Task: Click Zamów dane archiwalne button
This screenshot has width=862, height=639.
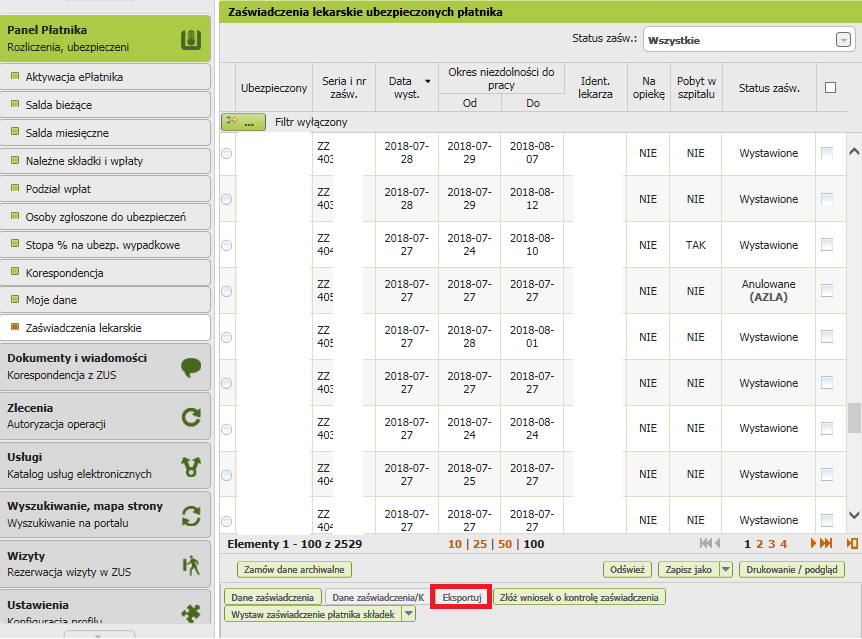Action: tap(294, 569)
